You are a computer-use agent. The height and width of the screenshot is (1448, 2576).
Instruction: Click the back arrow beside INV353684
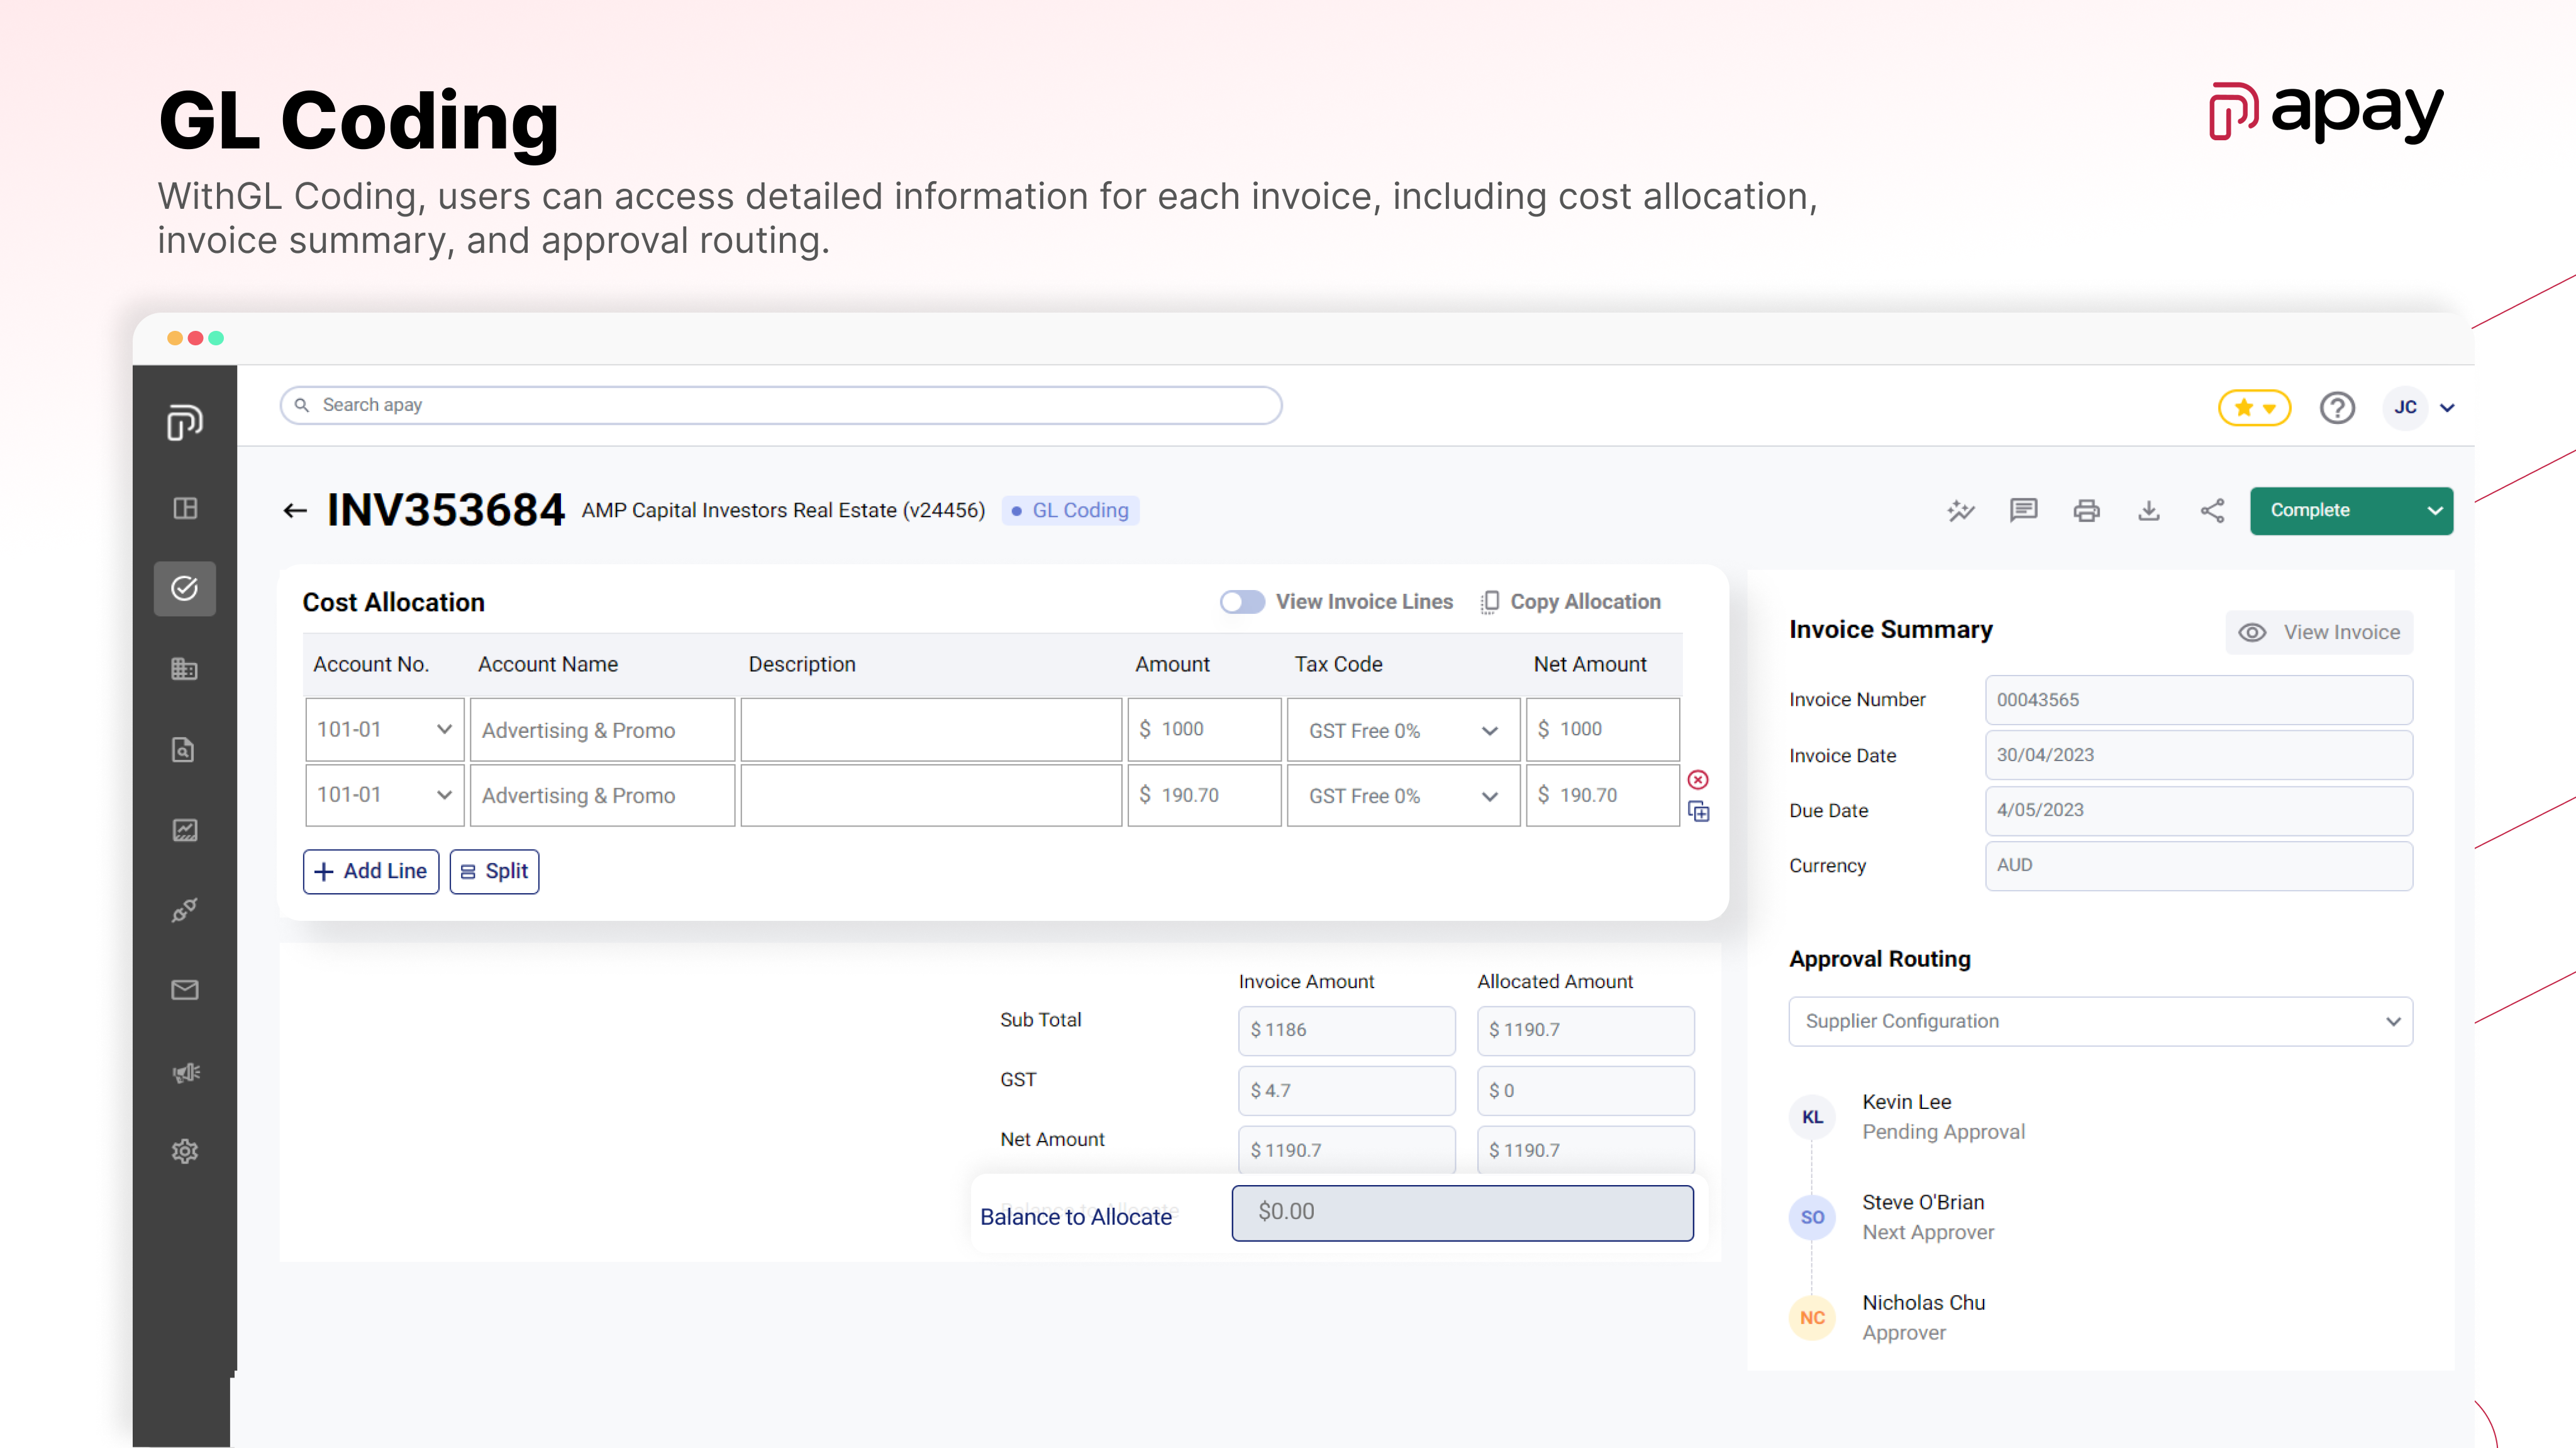tap(294, 511)
